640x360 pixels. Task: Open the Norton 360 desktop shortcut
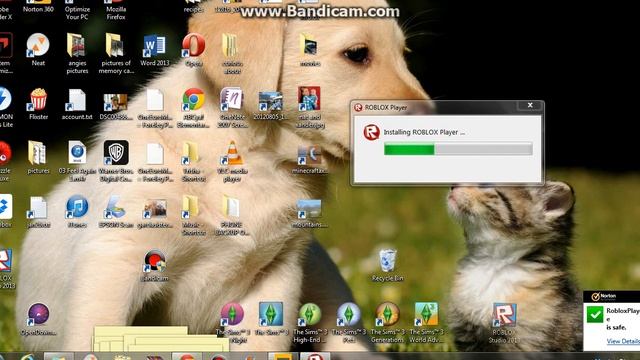point(38,7)
